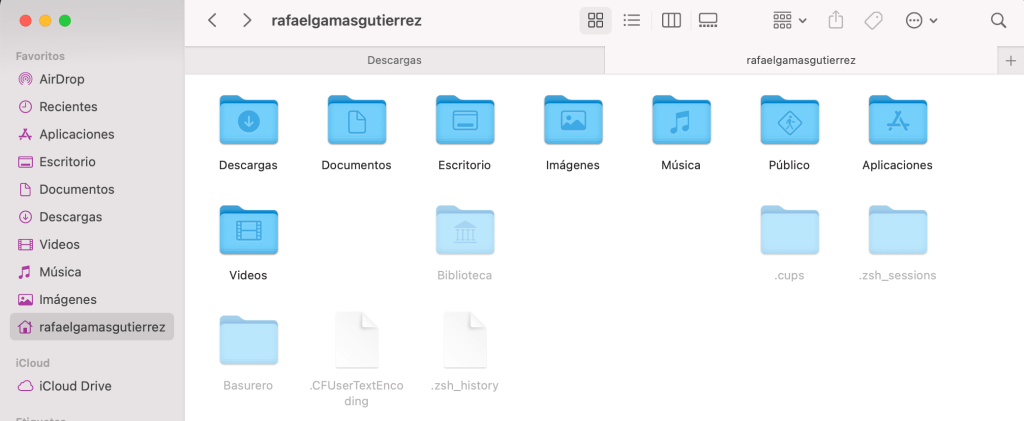1024x421 pixels.
Task: Select AirDrop in the sidebar
Action: point(60,79)
